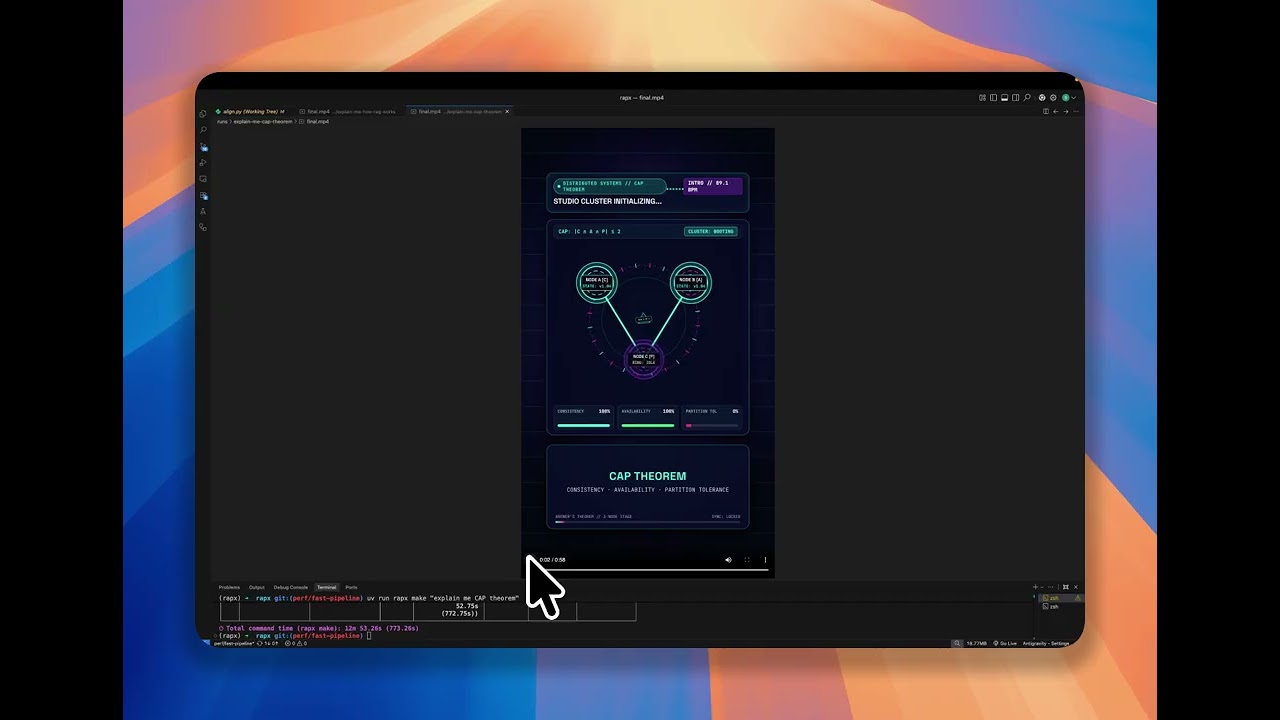Click the errors and warnings count in status bar
This screenshot has width=1280, height=720.
coord(296,643)
